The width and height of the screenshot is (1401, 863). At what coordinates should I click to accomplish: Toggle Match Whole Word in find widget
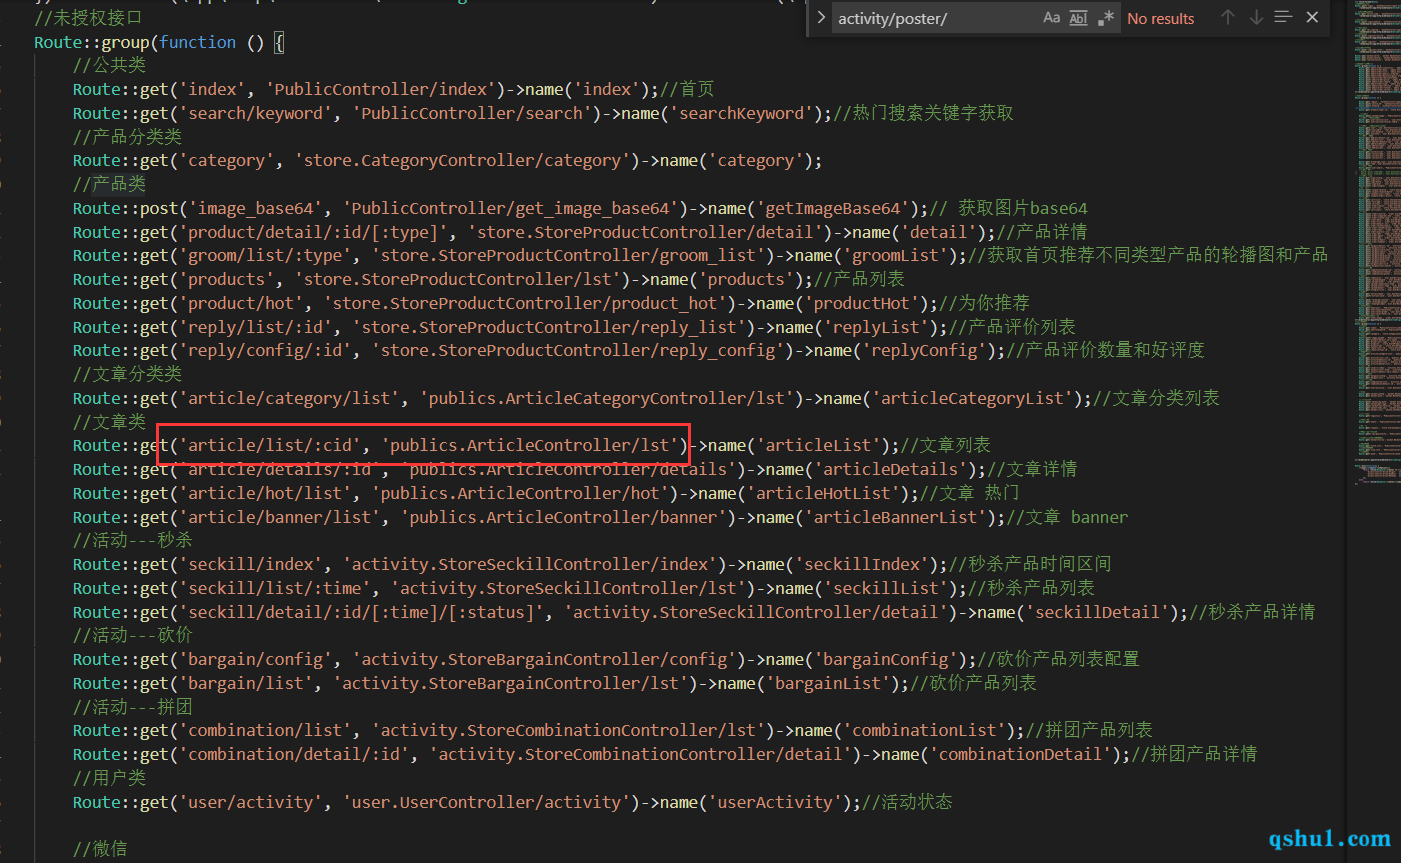(1078, 18)
